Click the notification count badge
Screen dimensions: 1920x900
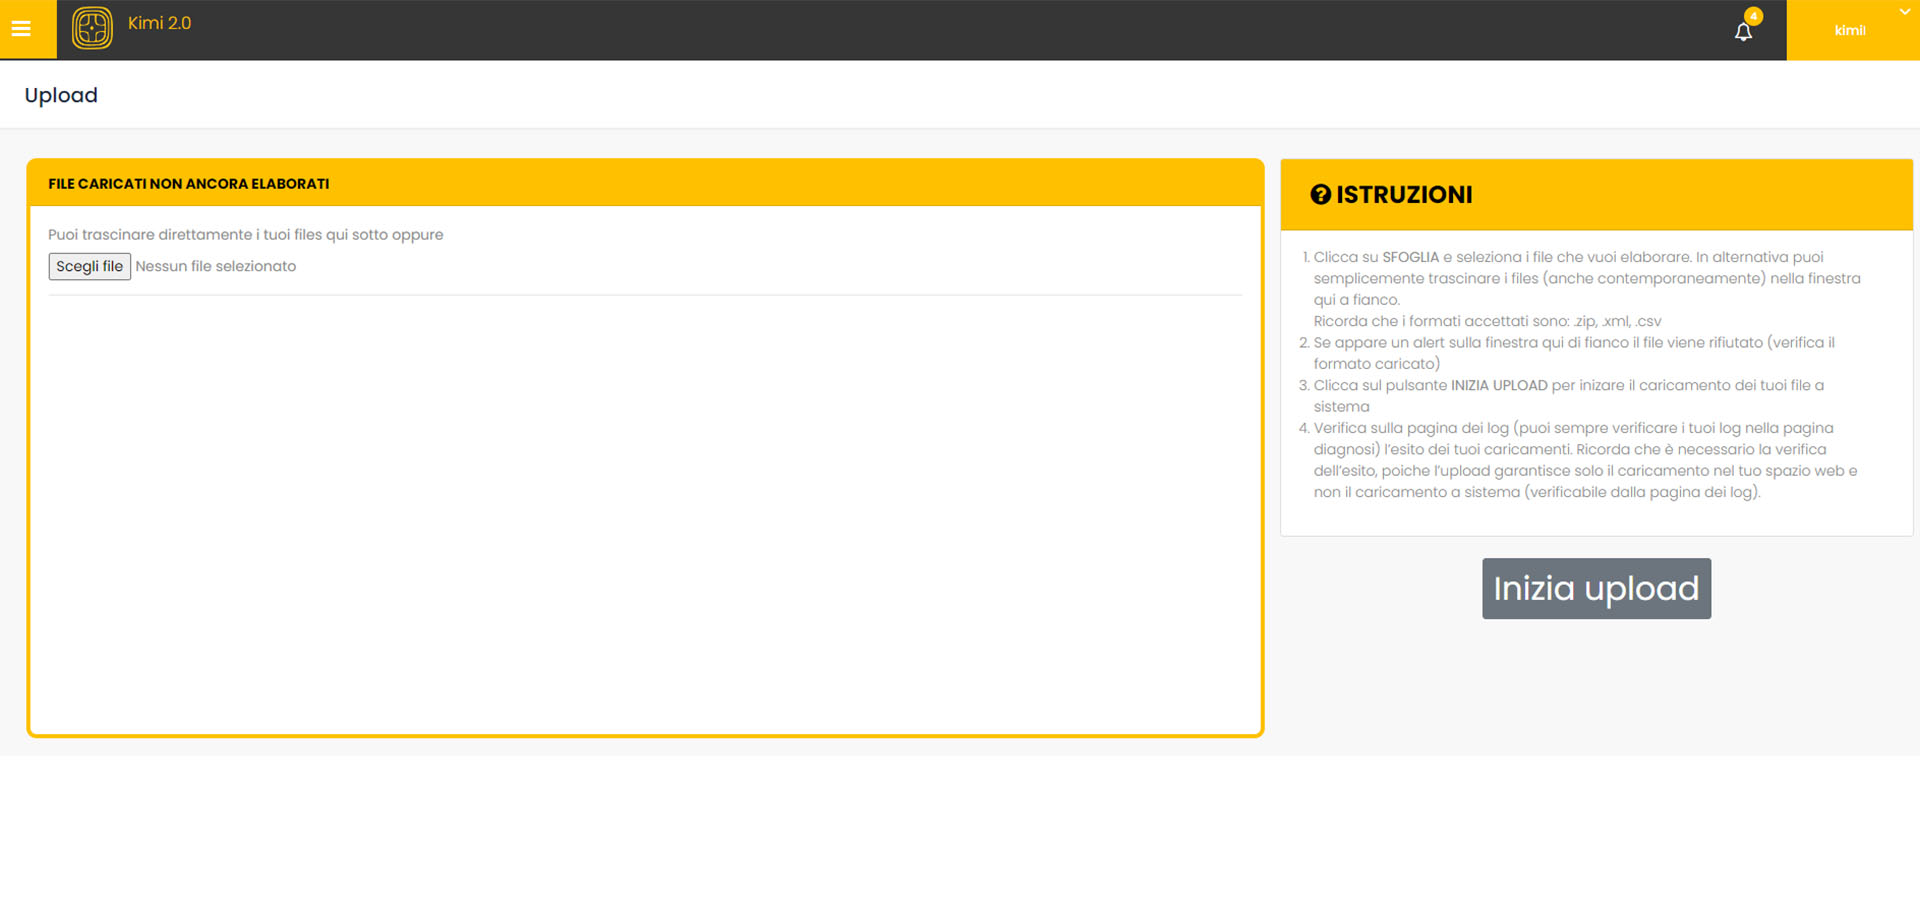coord(1753,16)
